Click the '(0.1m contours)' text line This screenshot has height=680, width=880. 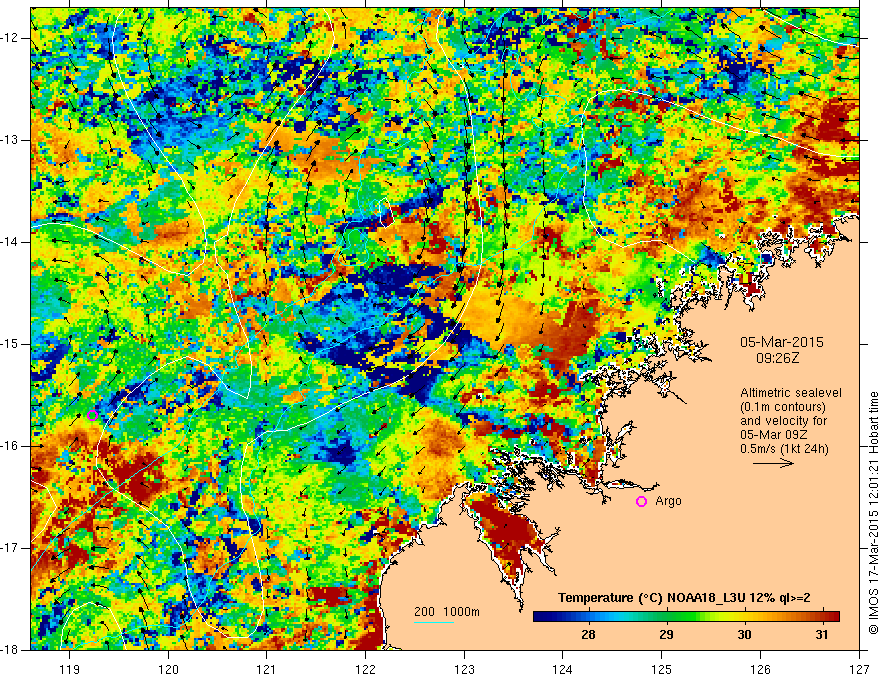783,407
